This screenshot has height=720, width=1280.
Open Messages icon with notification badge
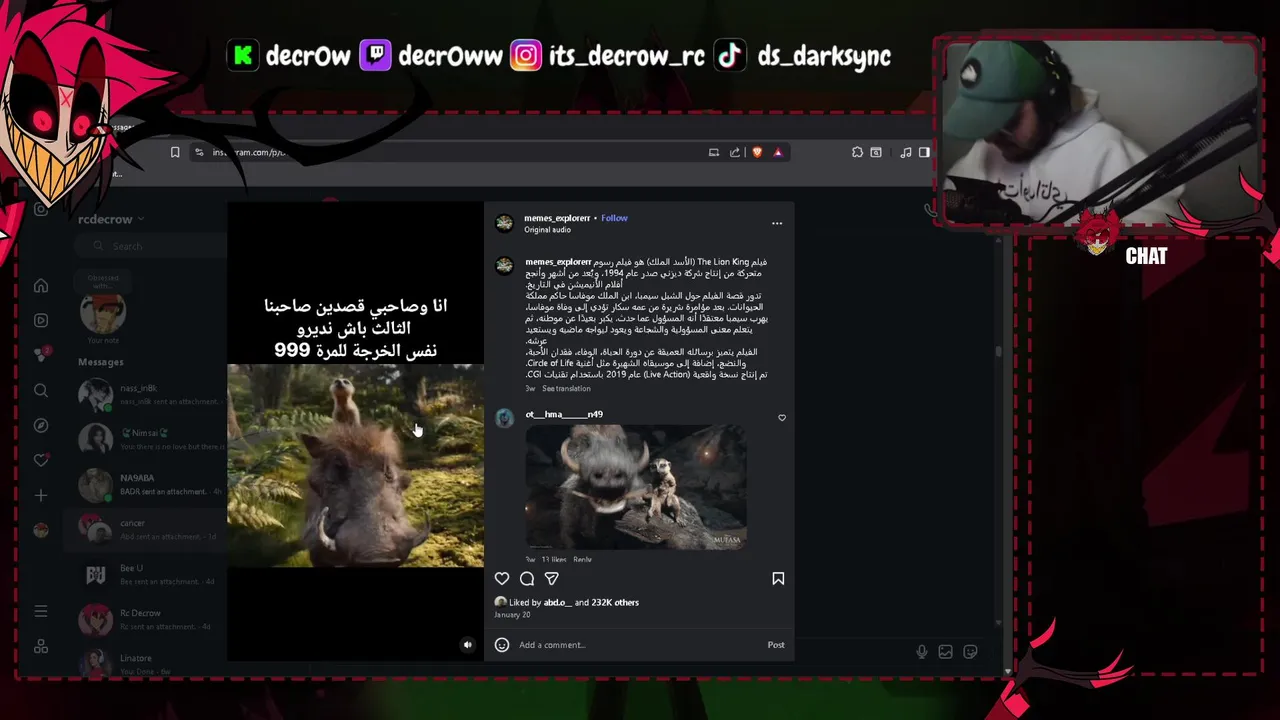(41, 355)
